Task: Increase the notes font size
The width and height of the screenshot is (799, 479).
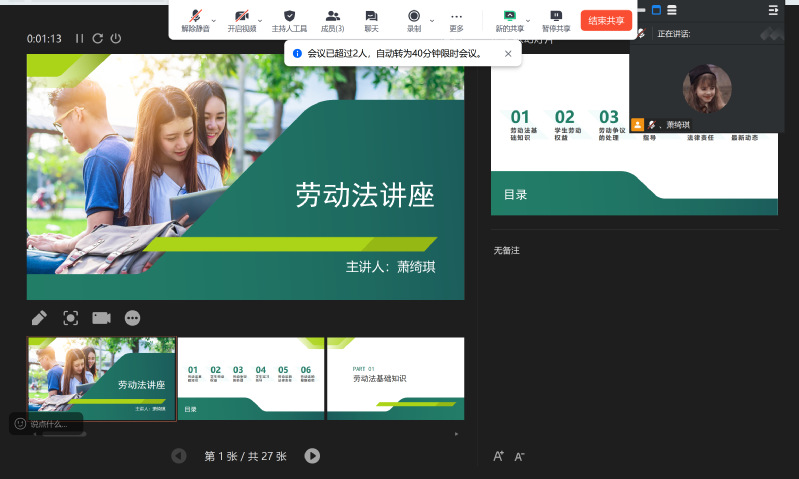Action: [498, 456]
